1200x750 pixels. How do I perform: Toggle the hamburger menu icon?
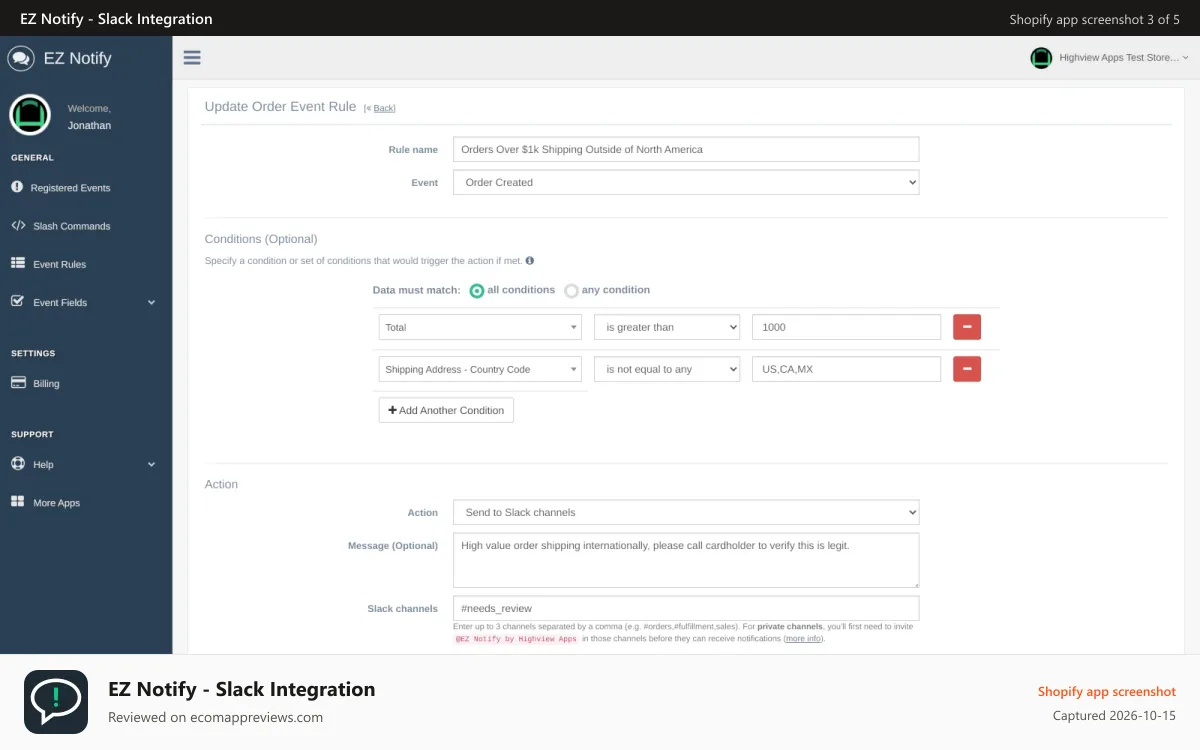tap(192, 58)
